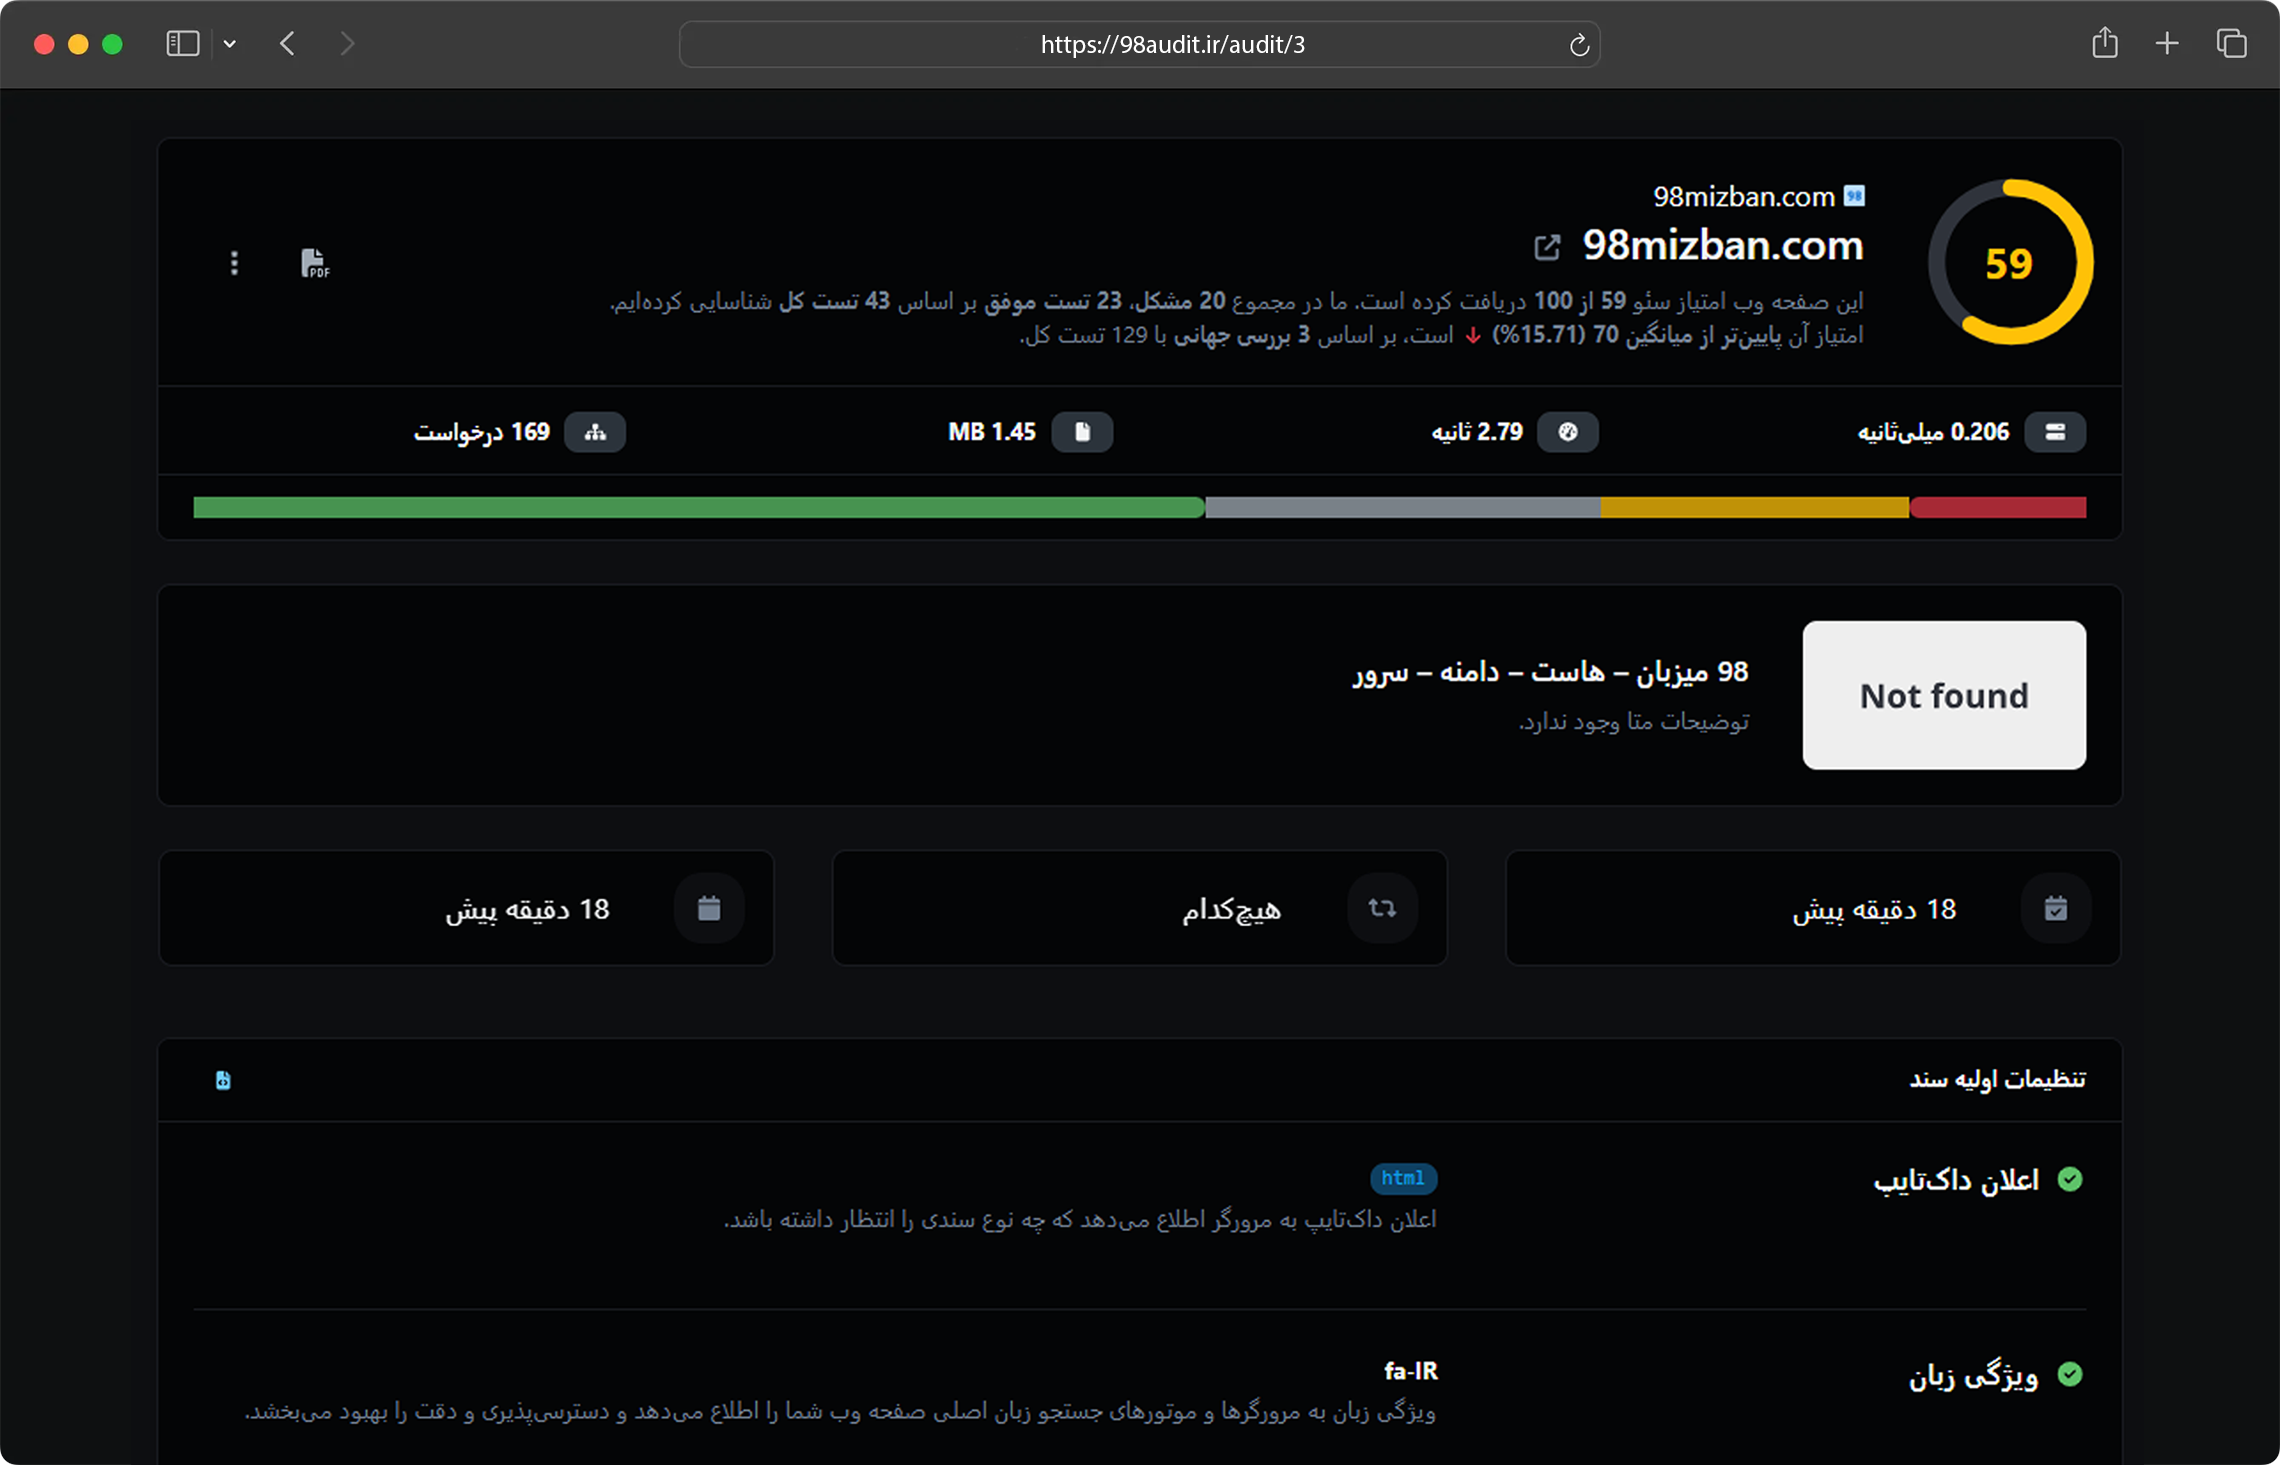This screenshot has height=1465, width=2280.
Task: Click the fa-IR language value
Action: tap(1410, 1371)
